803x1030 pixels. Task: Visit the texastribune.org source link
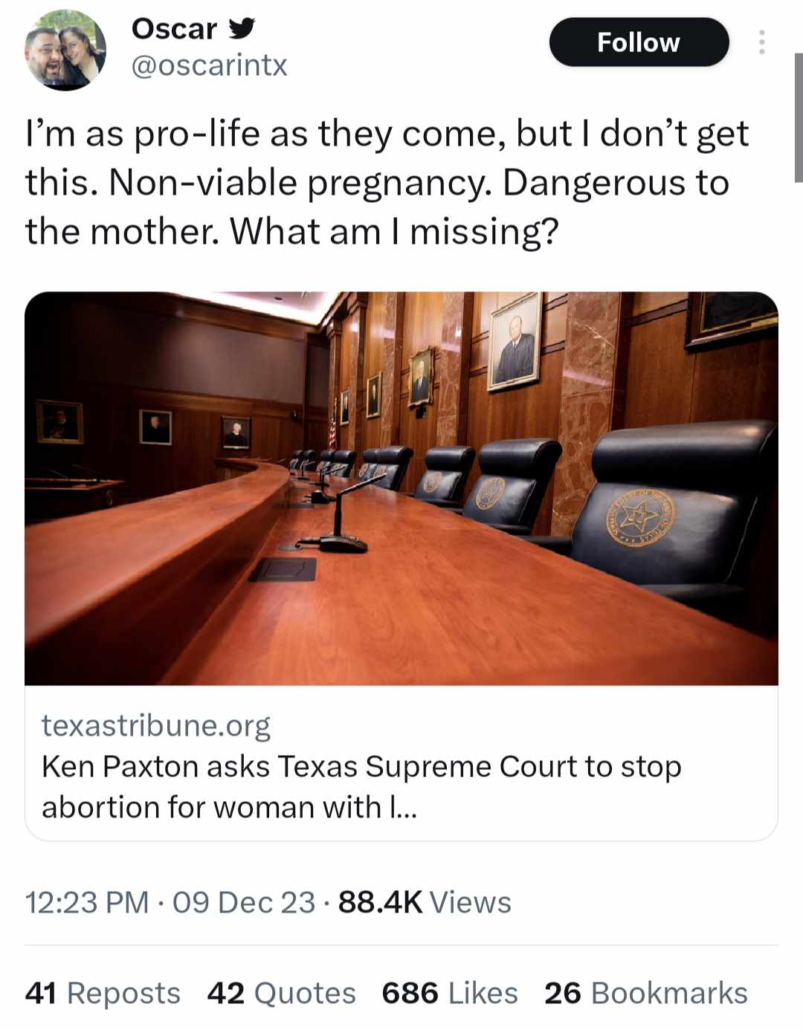pyautogui.click(x=156, y=725)
